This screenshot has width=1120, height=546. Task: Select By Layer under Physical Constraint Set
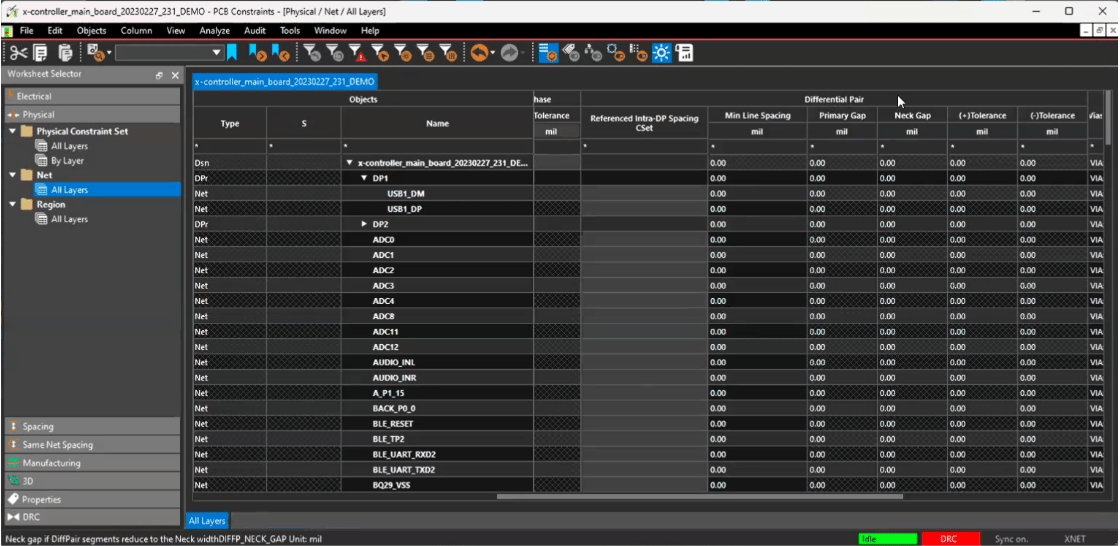click(x=67, y=161)
